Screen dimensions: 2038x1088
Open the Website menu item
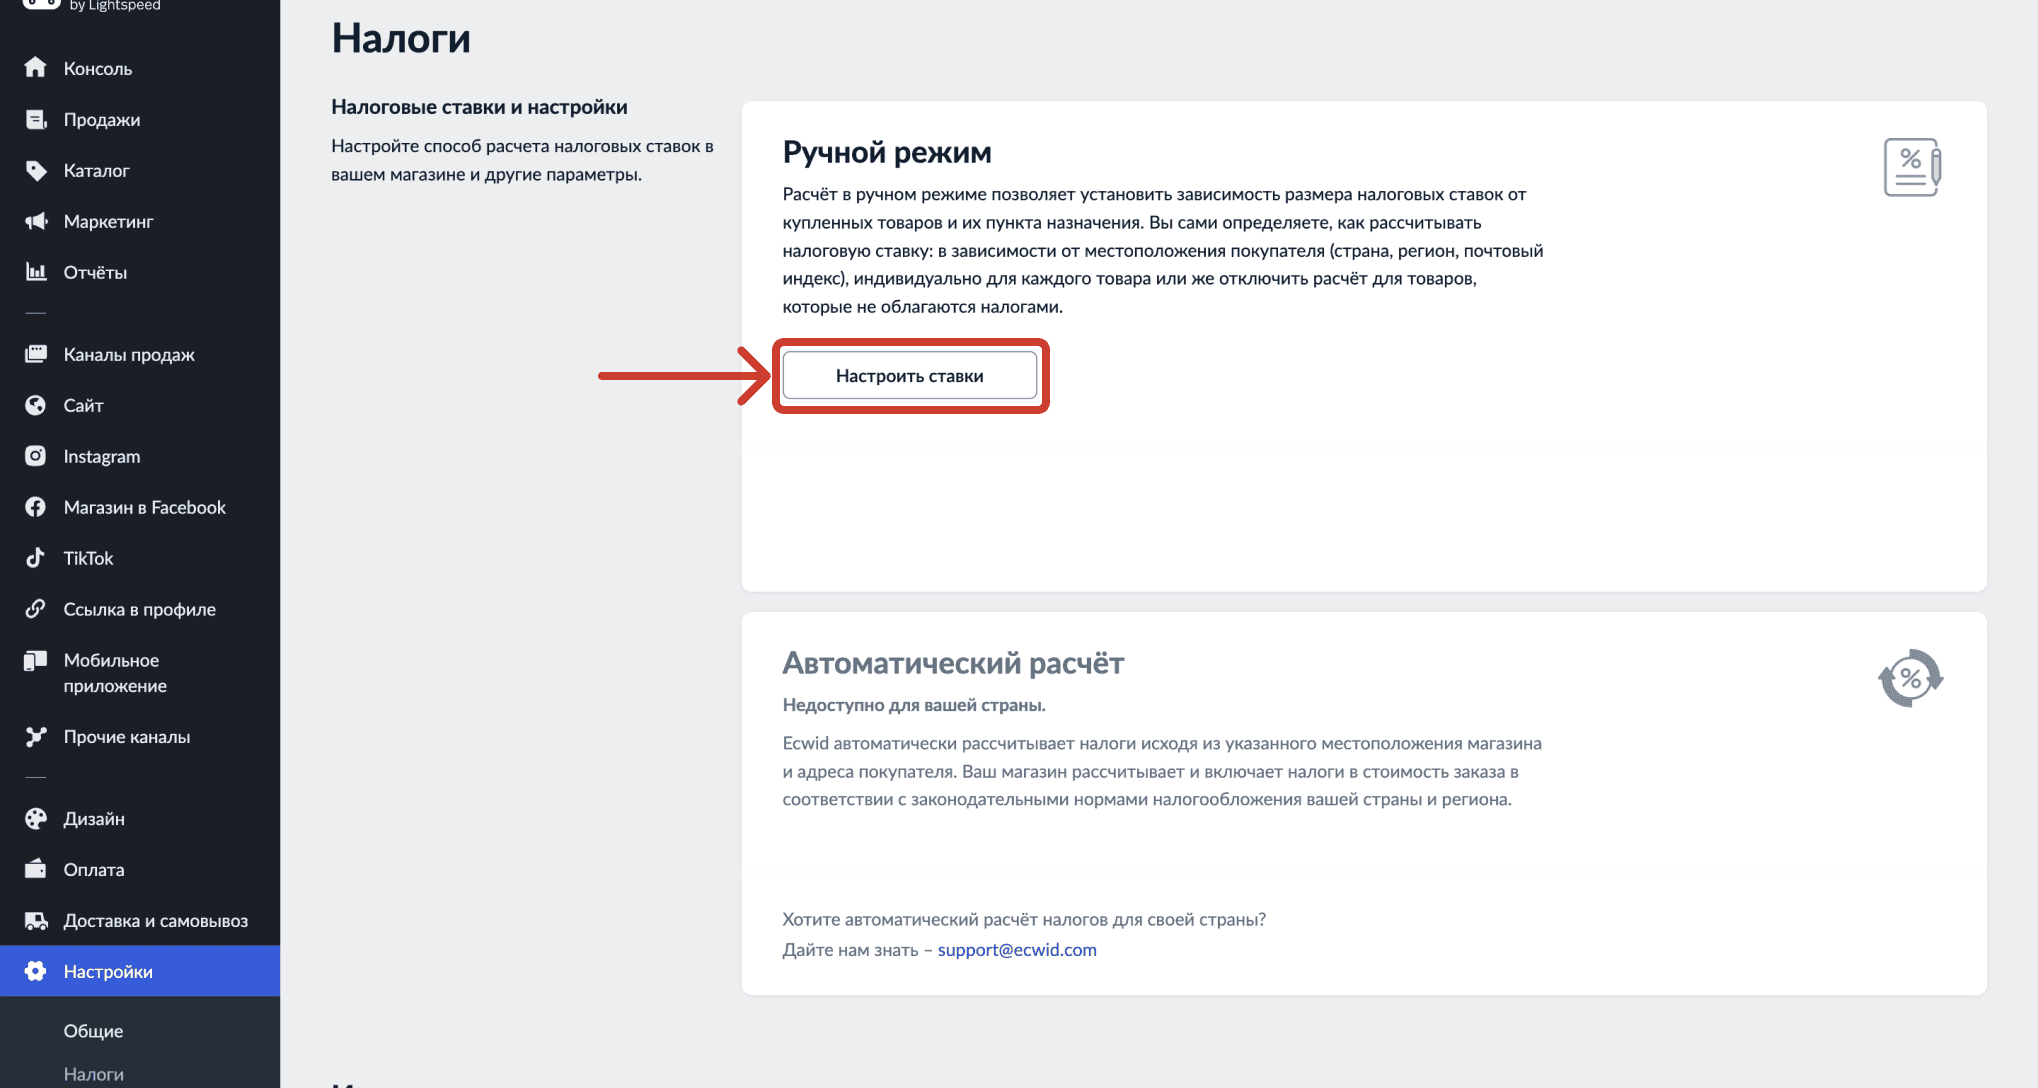[83, 406]
